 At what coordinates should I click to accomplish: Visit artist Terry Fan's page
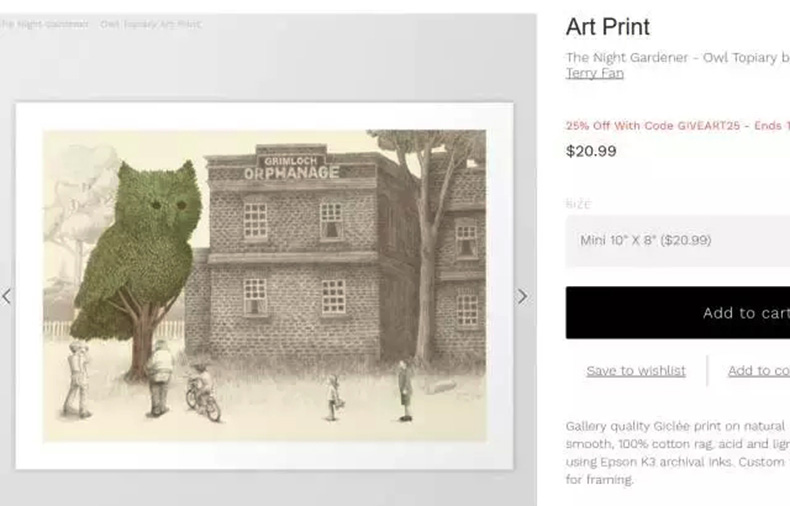[595, 74]
